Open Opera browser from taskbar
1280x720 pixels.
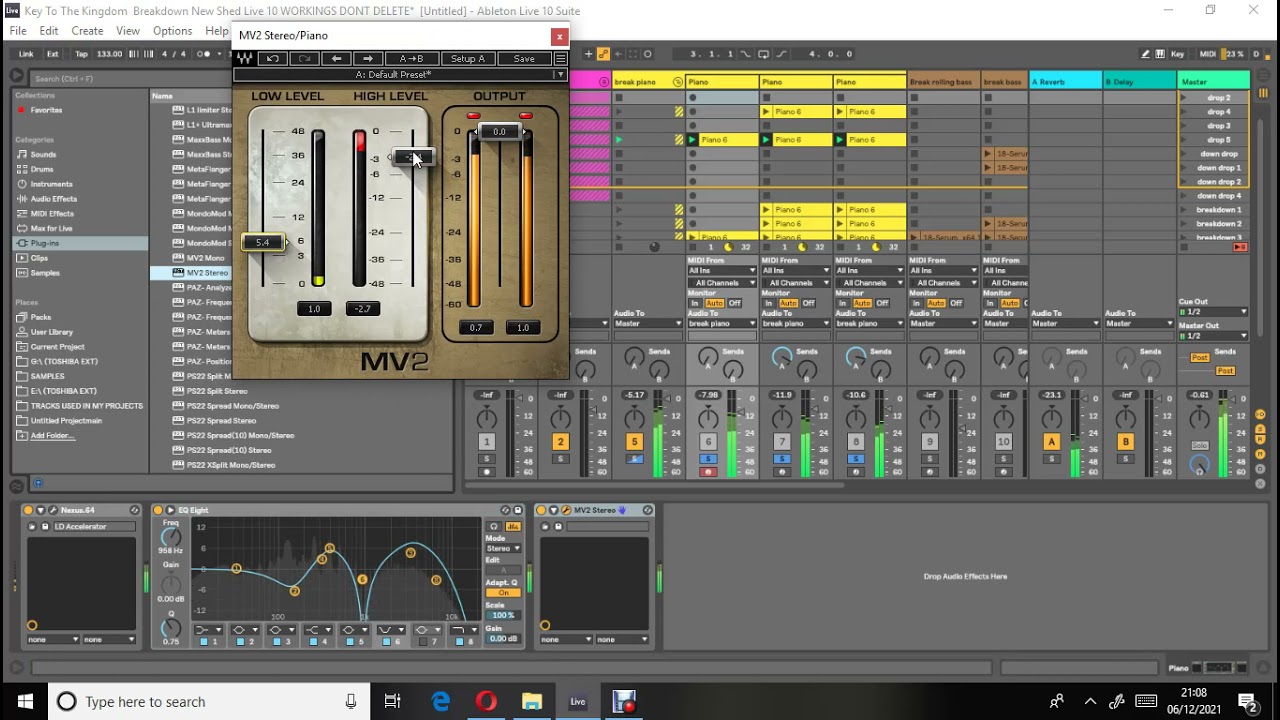click(487, 701)
